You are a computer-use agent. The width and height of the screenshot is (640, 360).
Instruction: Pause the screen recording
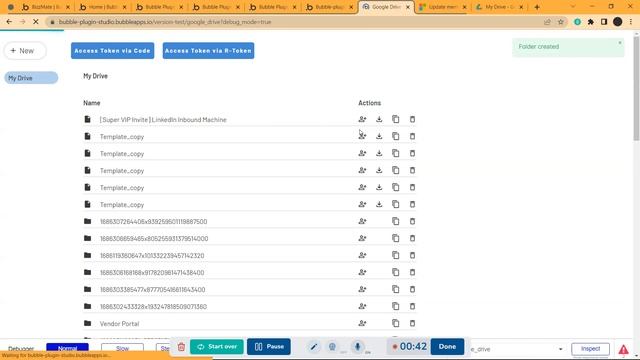[x=269, y=347]
